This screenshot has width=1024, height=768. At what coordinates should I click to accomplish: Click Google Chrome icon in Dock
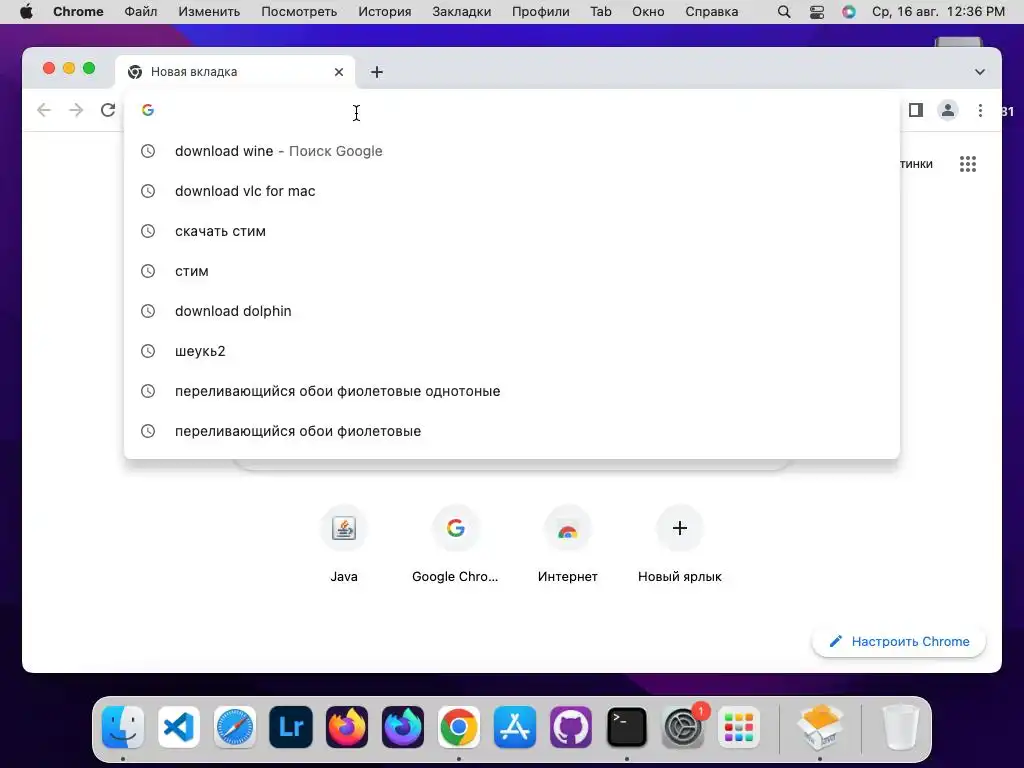[x=459, y=727]
